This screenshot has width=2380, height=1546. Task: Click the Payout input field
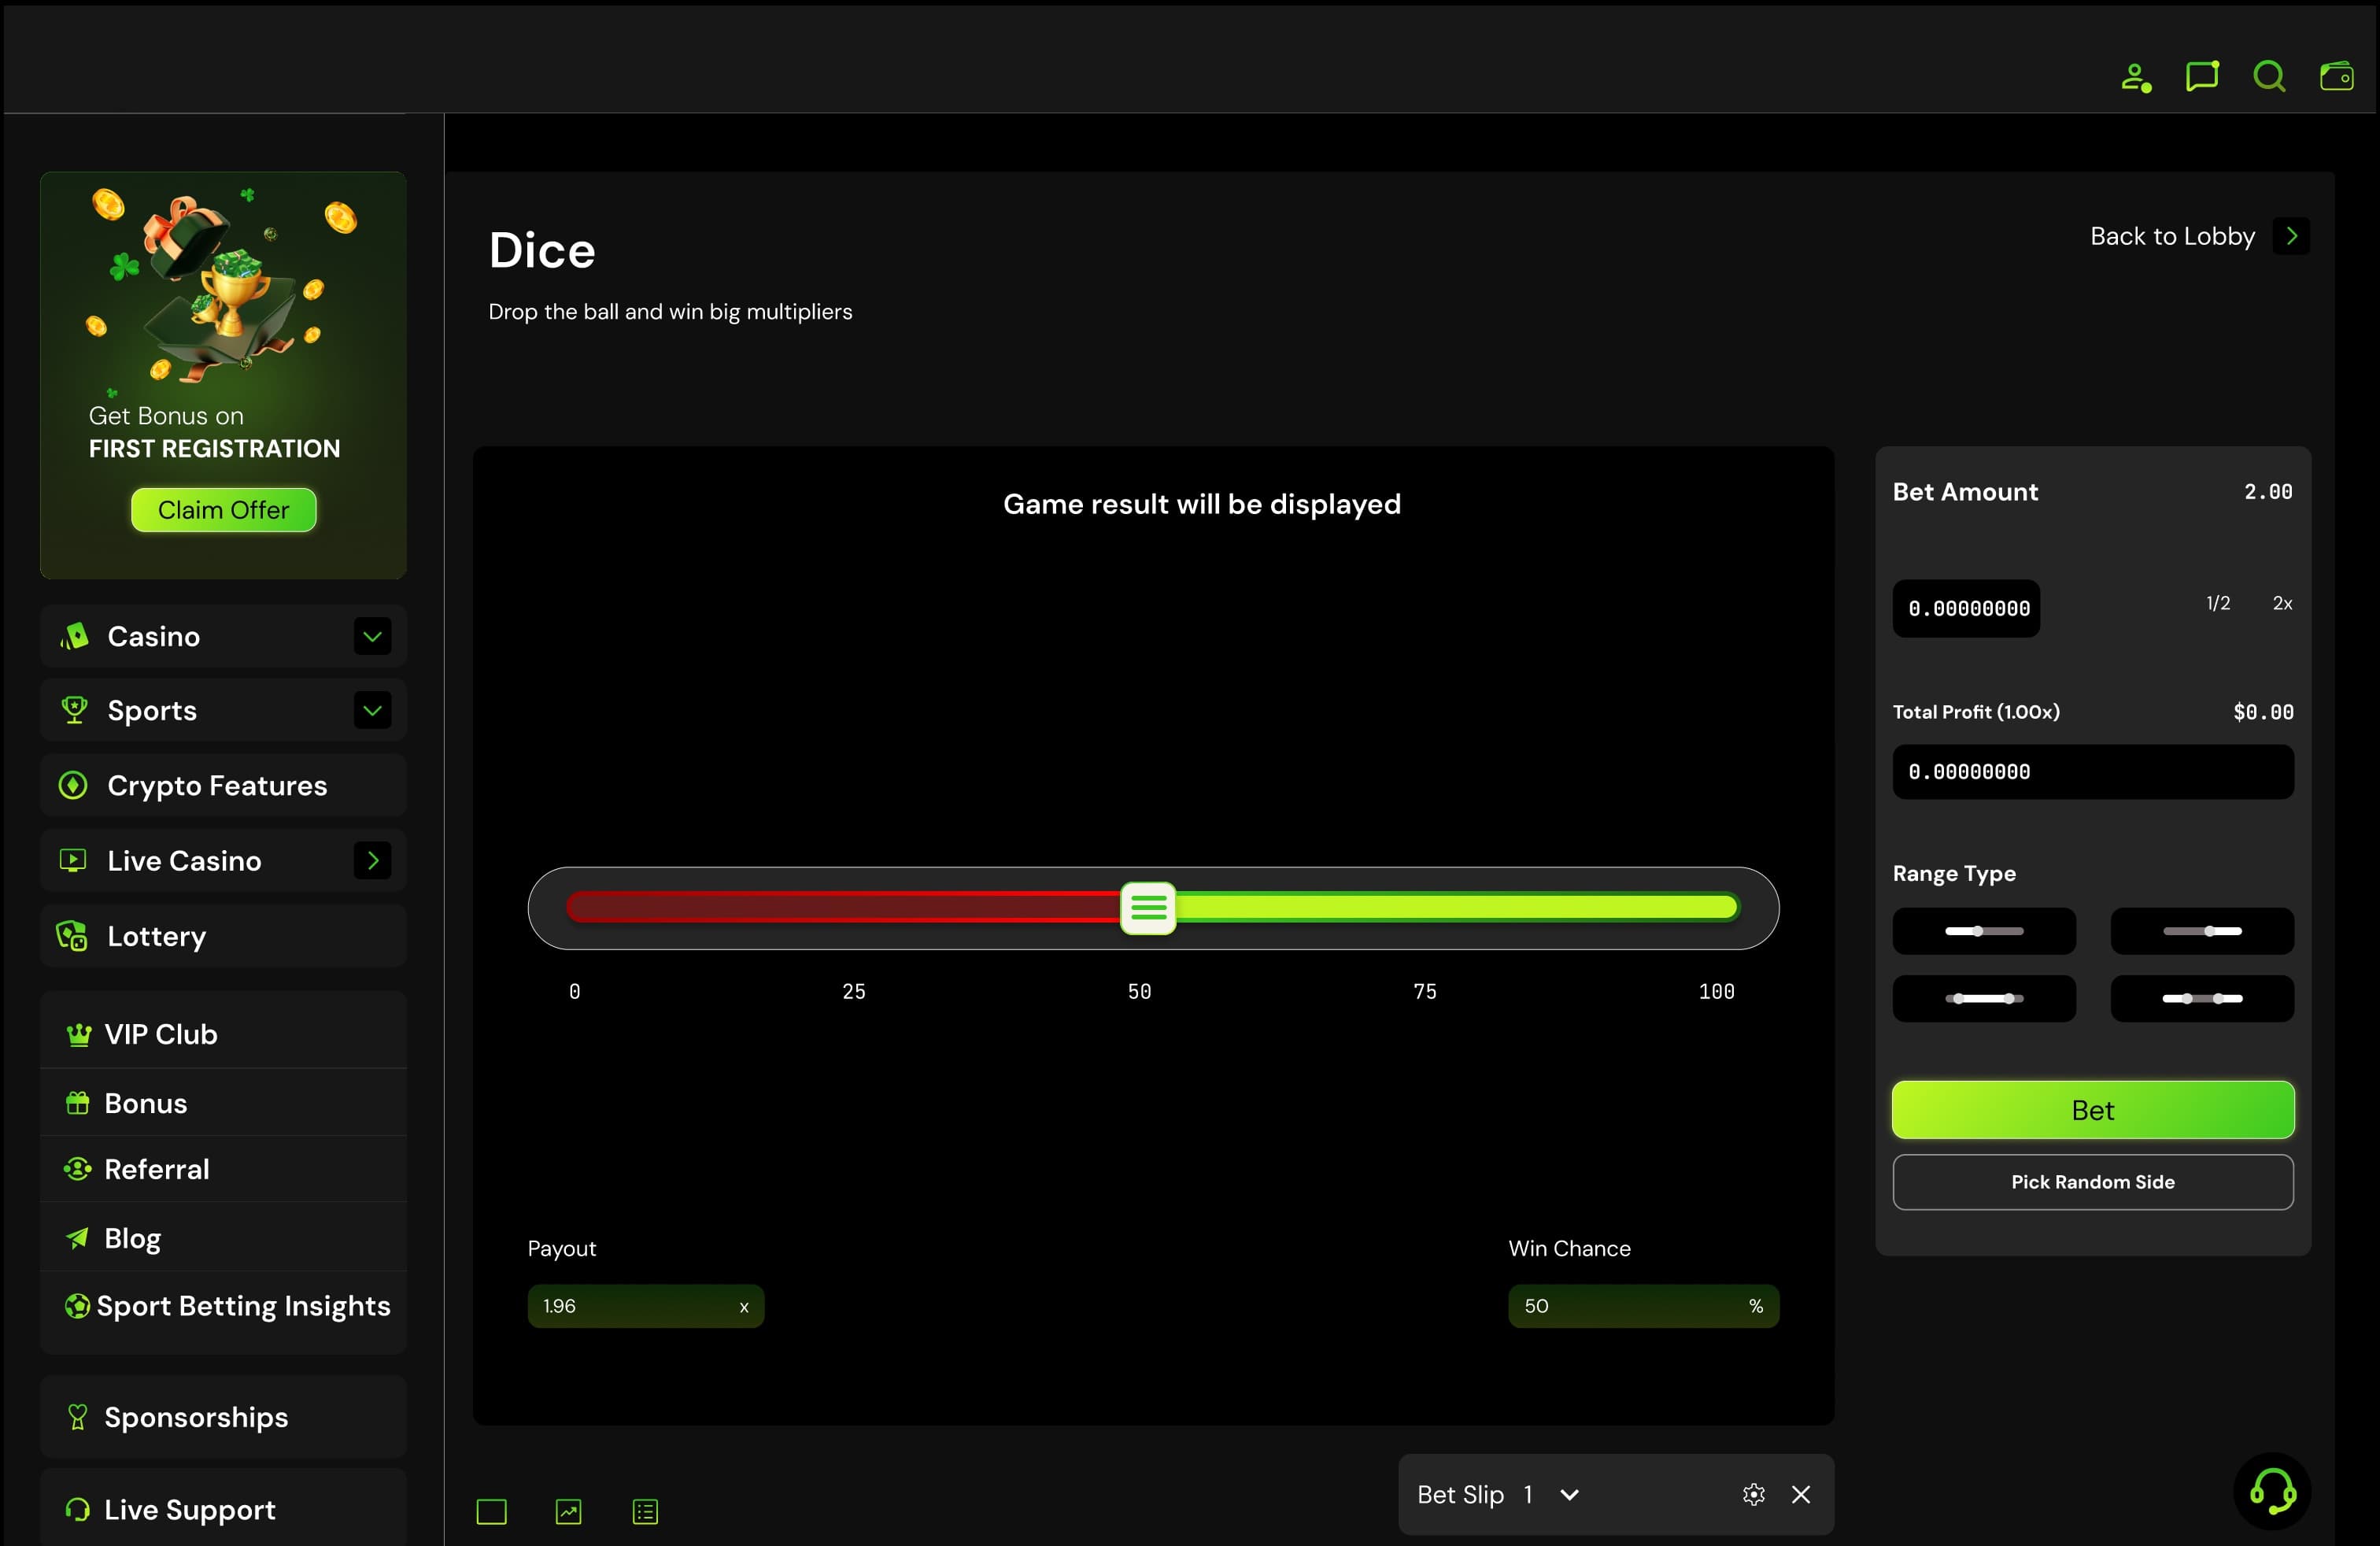coord(645,1305)
